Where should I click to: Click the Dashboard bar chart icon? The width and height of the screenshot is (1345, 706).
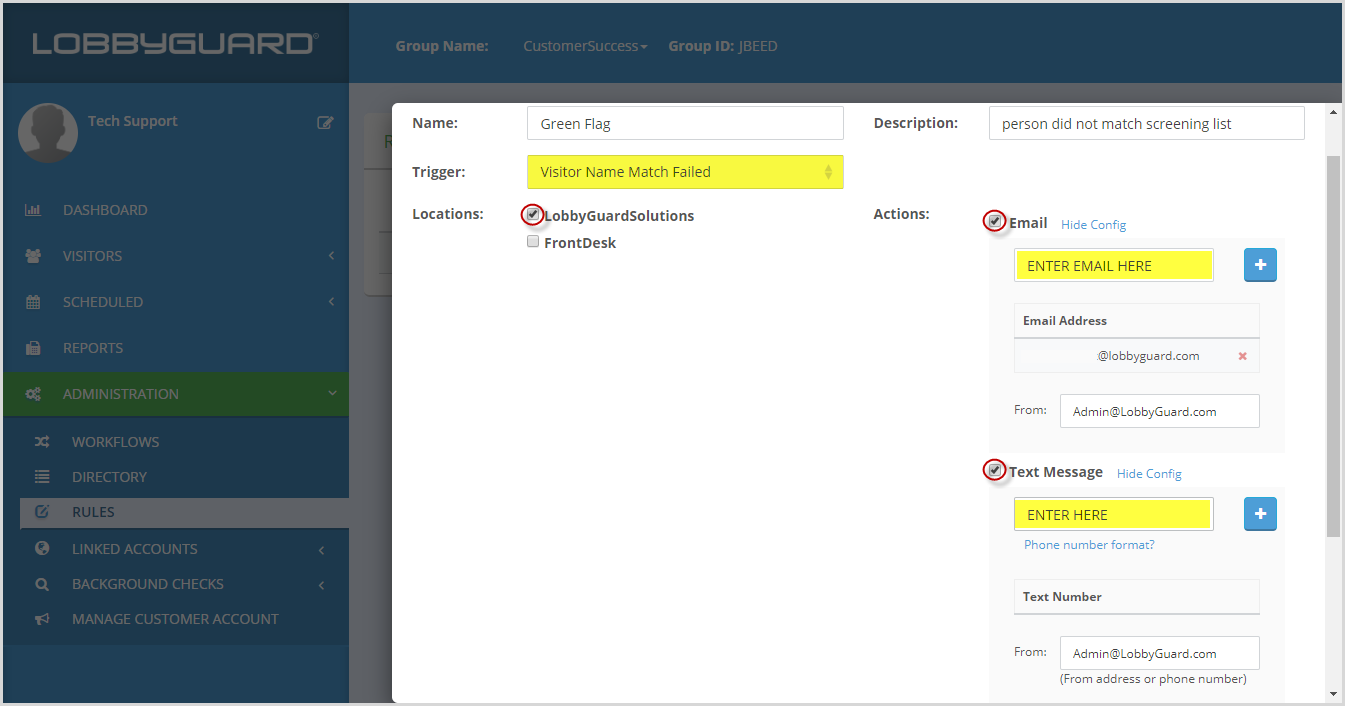33,210
